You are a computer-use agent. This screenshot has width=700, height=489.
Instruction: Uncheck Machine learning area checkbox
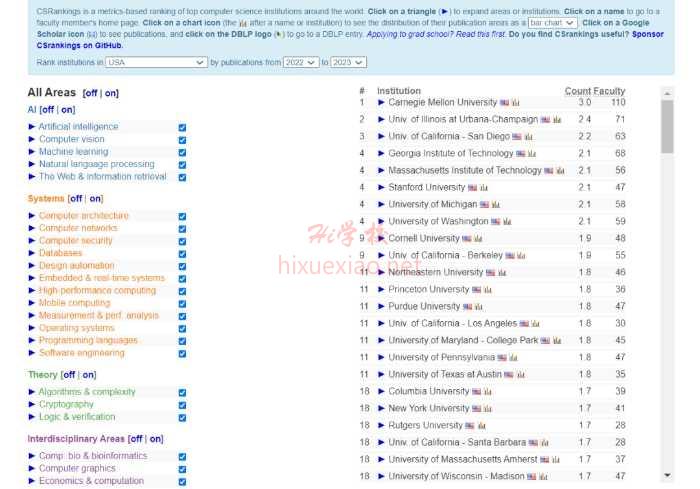click(182, 152)
